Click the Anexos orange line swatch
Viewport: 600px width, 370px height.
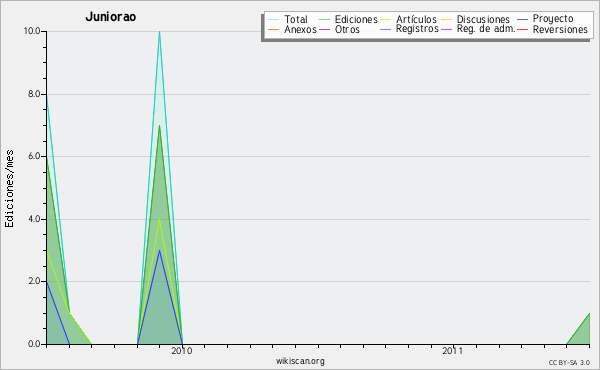[x=274, y=29]
